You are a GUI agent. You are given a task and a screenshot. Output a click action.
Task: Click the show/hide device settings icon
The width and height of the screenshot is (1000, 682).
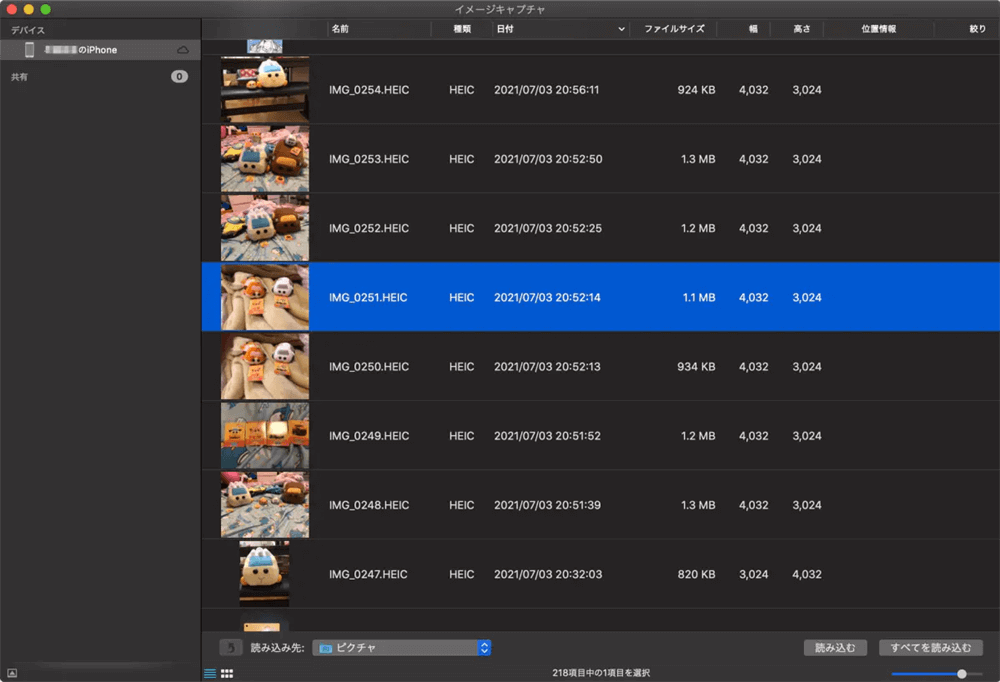click(12, 674)
